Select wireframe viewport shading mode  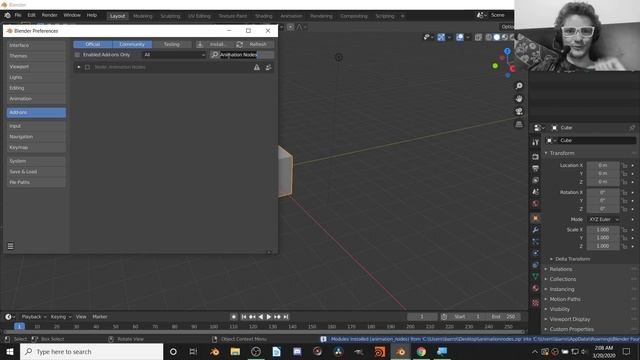pos(489,37)
